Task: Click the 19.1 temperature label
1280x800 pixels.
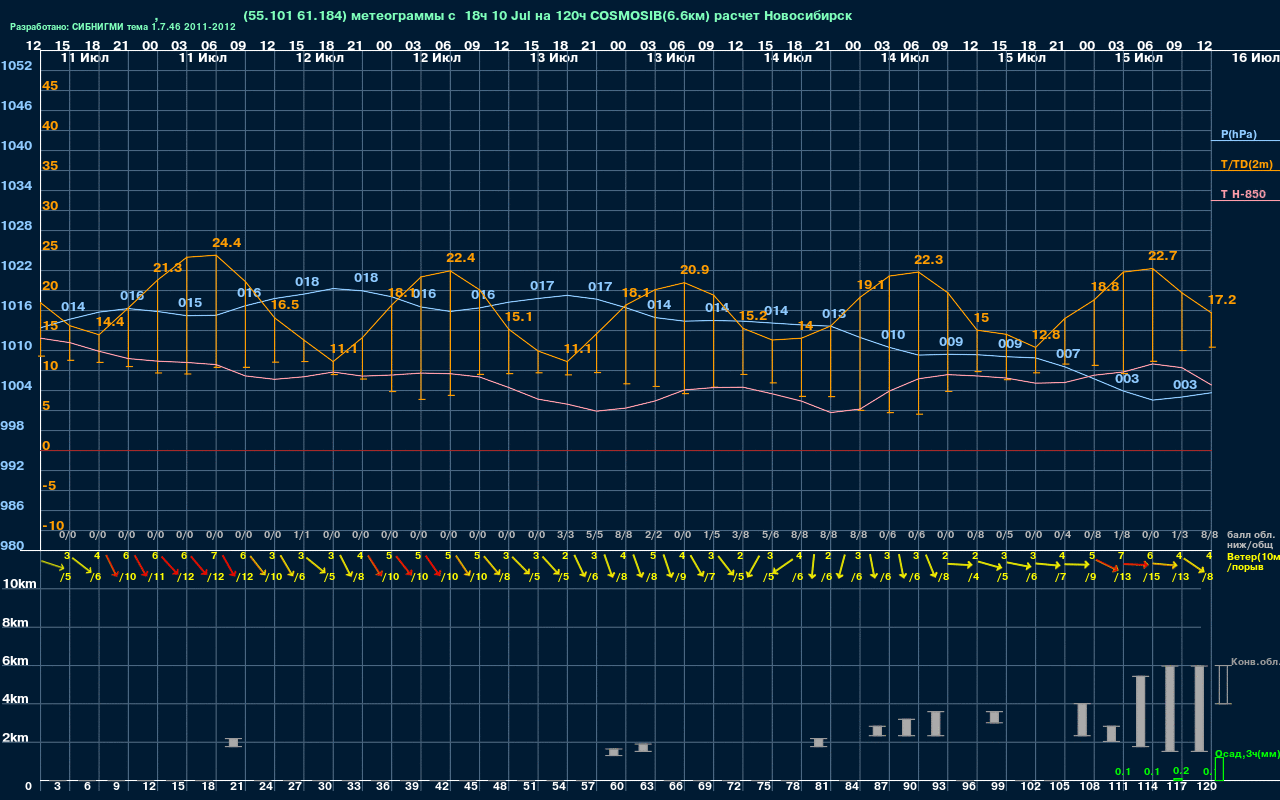Action: pyautogui.click(x=871, y=285)
